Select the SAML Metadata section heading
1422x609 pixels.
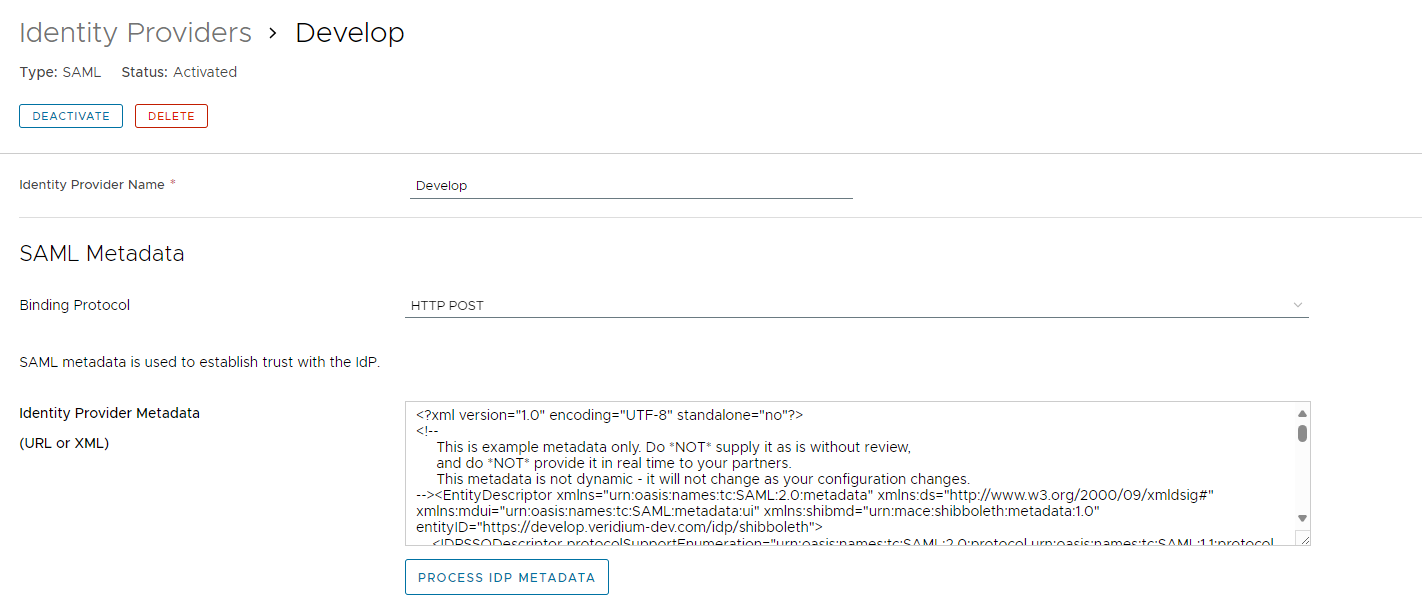(x=102, y=254)
